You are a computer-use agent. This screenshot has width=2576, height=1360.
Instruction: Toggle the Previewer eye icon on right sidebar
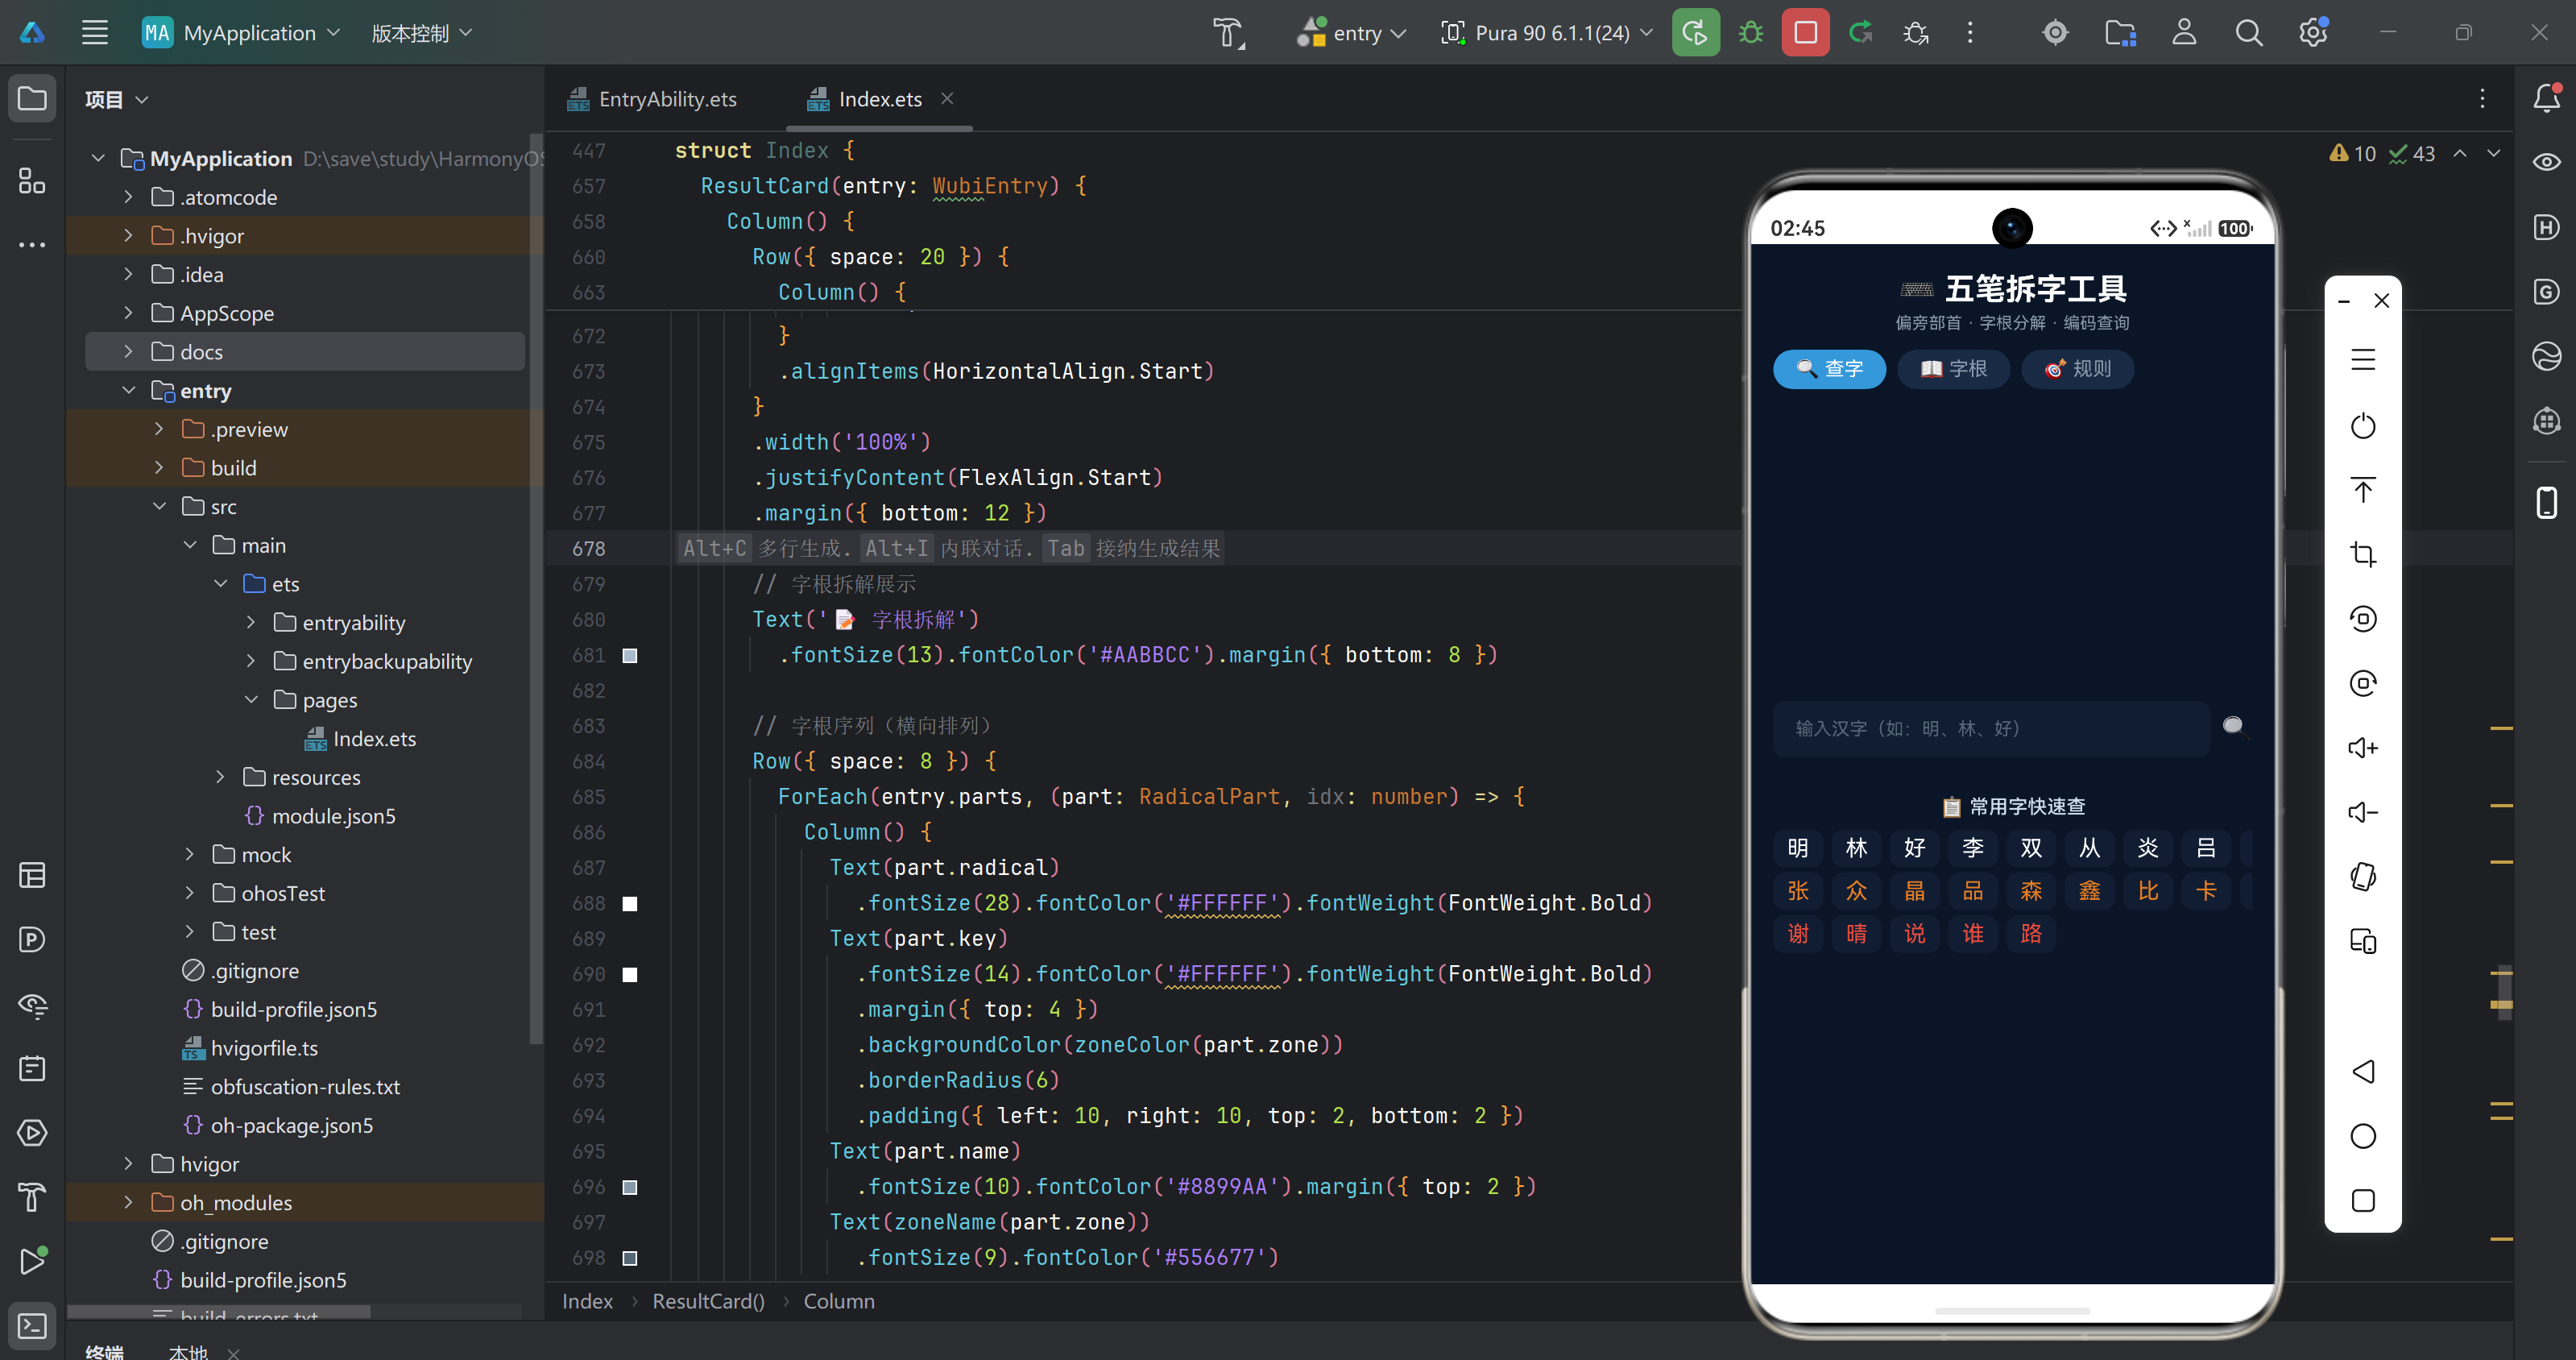(x=2546, y=162)
